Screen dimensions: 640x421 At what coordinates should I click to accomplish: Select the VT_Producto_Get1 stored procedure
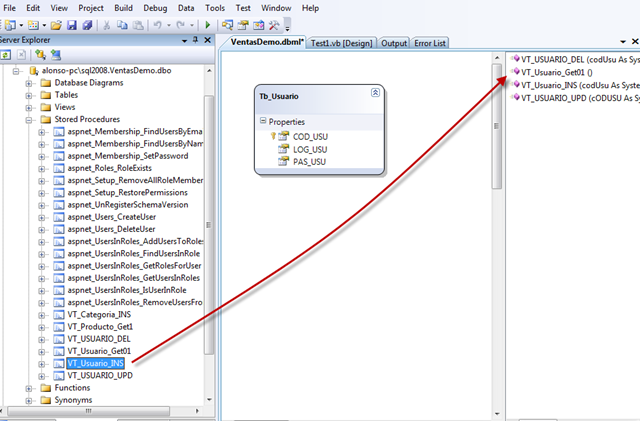point(100,327)
